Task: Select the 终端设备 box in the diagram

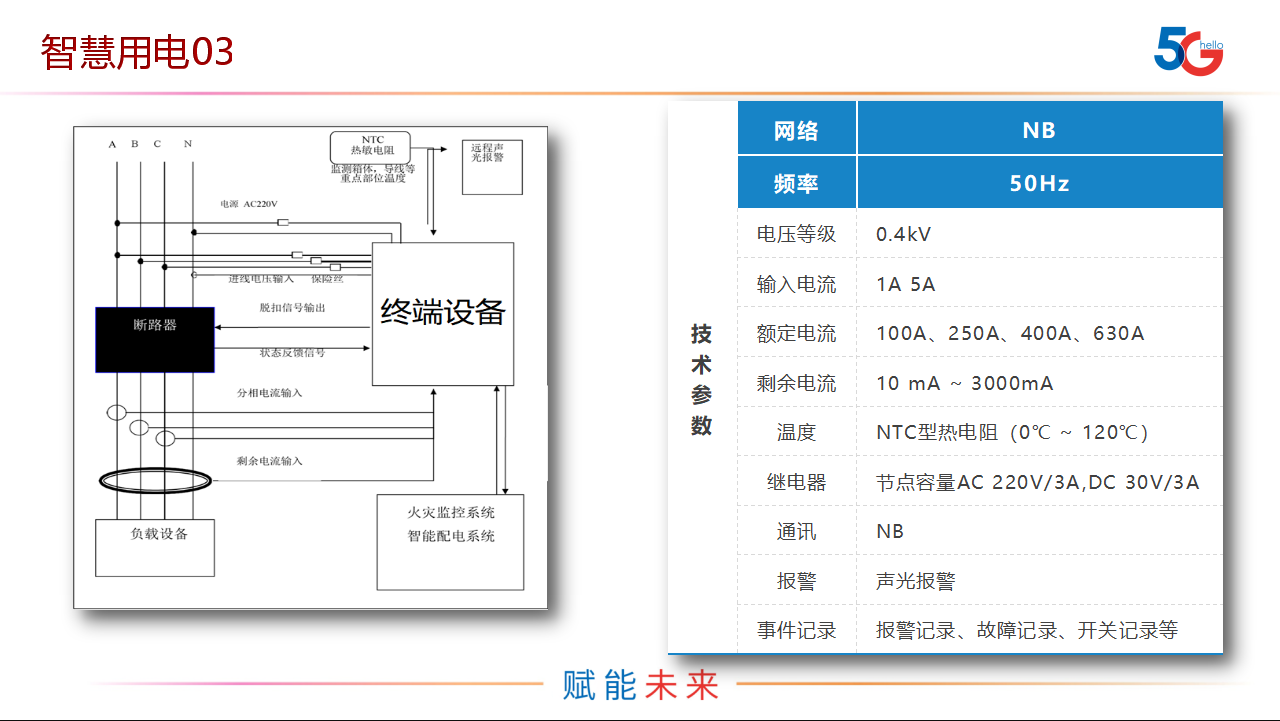Action: coord(443,313)
